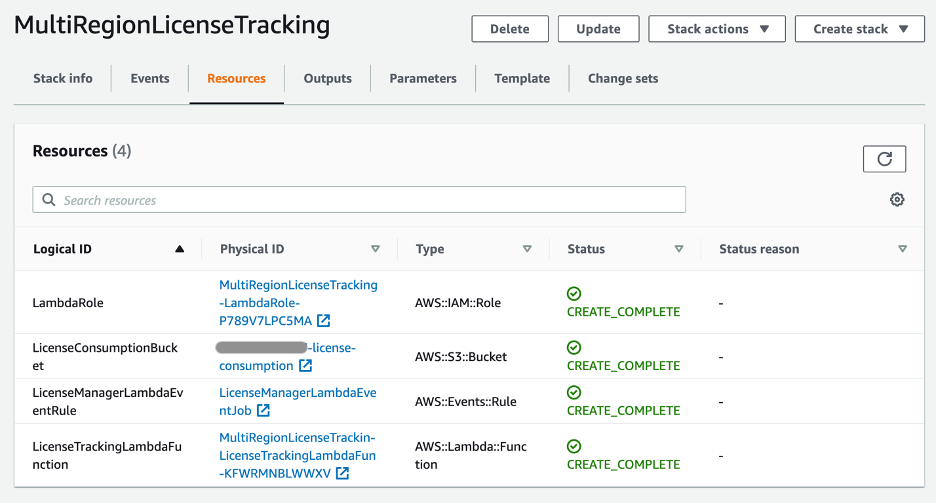
Task: Click the Resources (4) panel heading
Action: (x=82, y=151)
